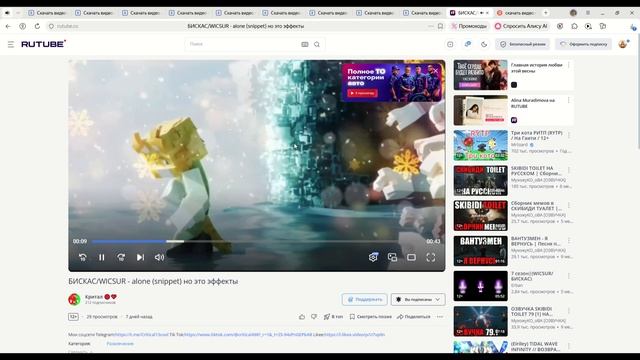Click Оформить подписку button

(583, 44)
